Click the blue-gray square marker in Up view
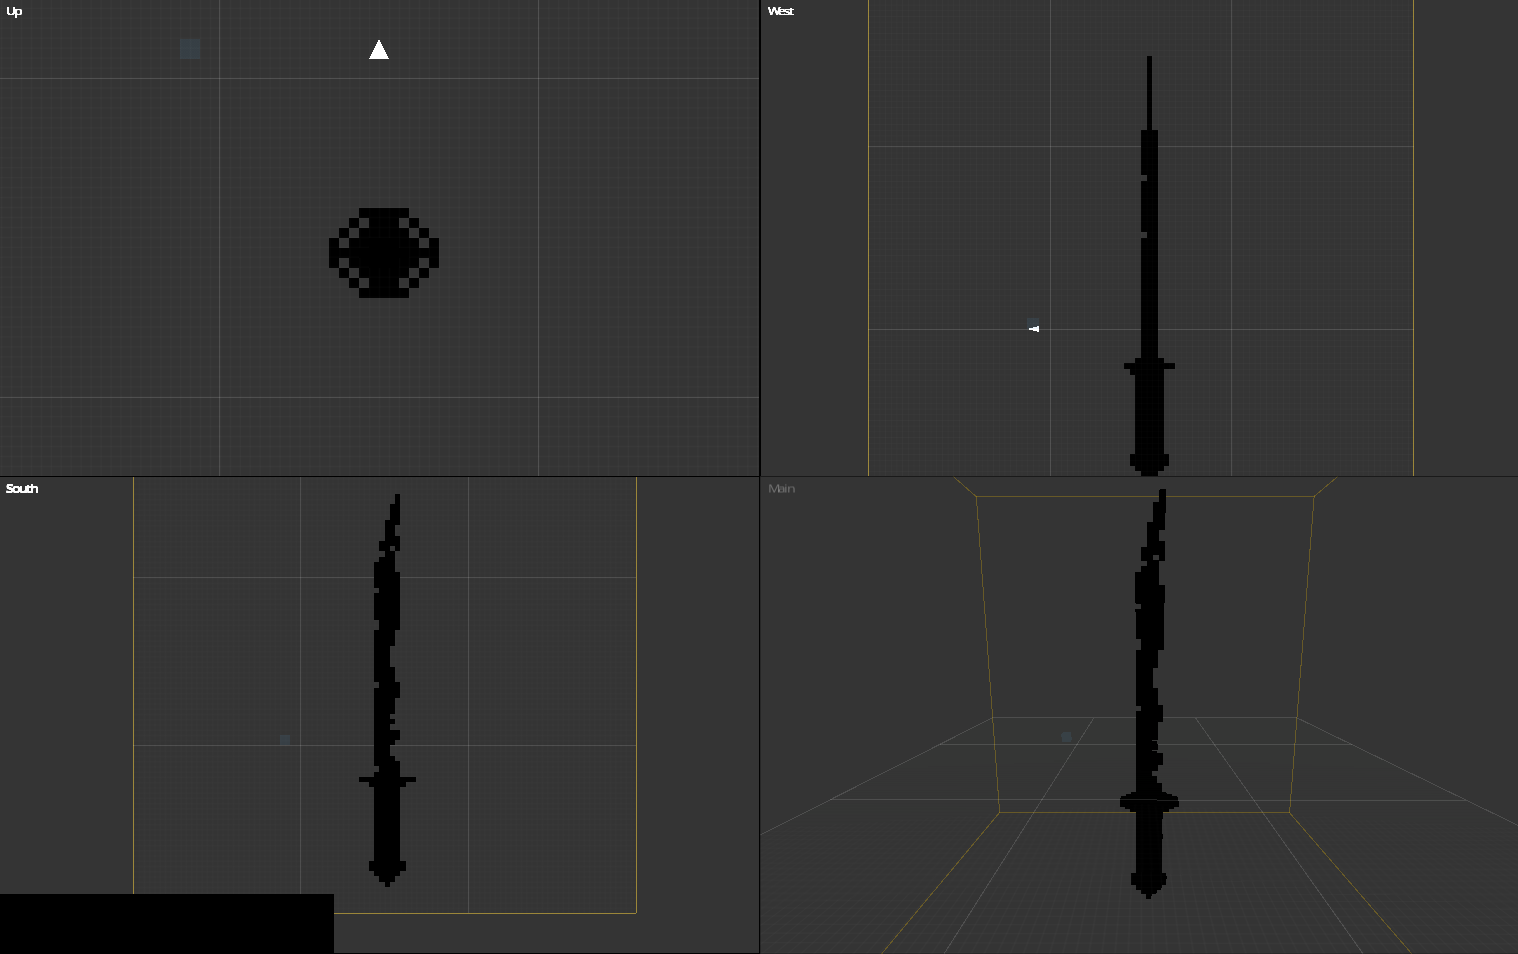Image resolution: width=1518 pixels, height=954 pixels. click(190, 49)
